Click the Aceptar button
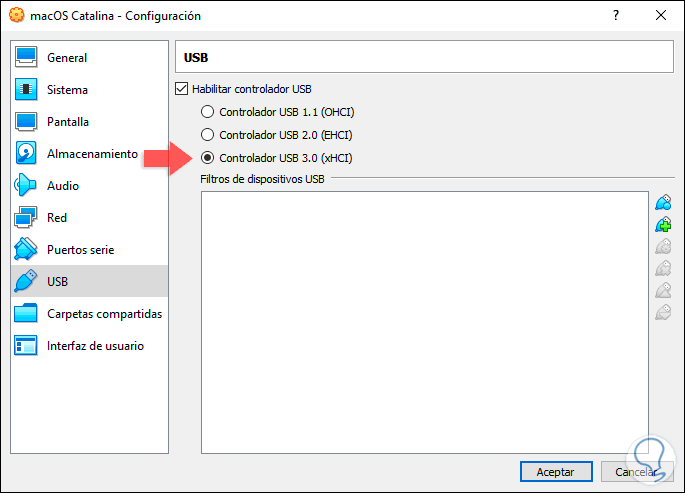The width and height of the screenshot is (685, 493). click(x=556, y=472)
